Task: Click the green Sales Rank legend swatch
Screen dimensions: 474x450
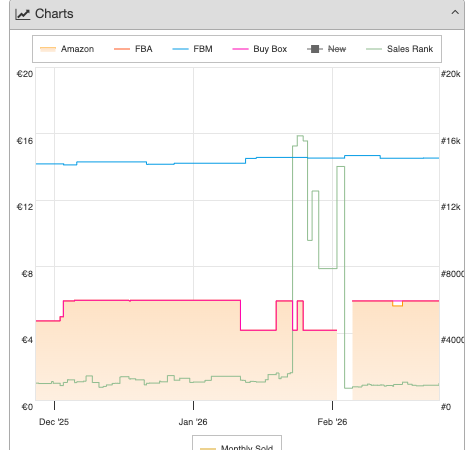Action: click(374, 49)
